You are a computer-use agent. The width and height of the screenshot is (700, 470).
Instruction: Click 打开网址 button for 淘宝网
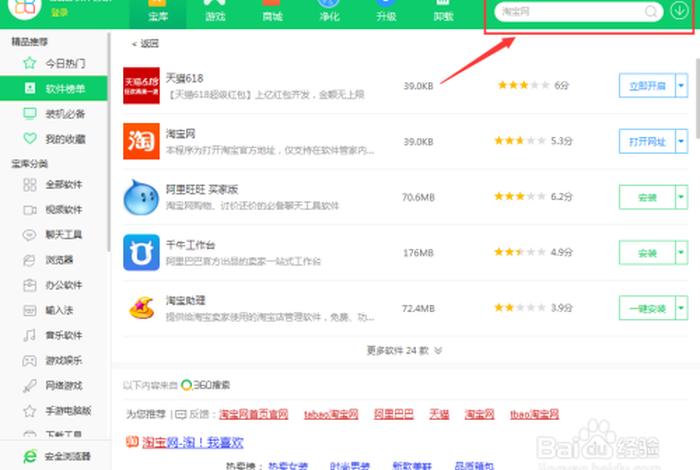coord(647,141)
